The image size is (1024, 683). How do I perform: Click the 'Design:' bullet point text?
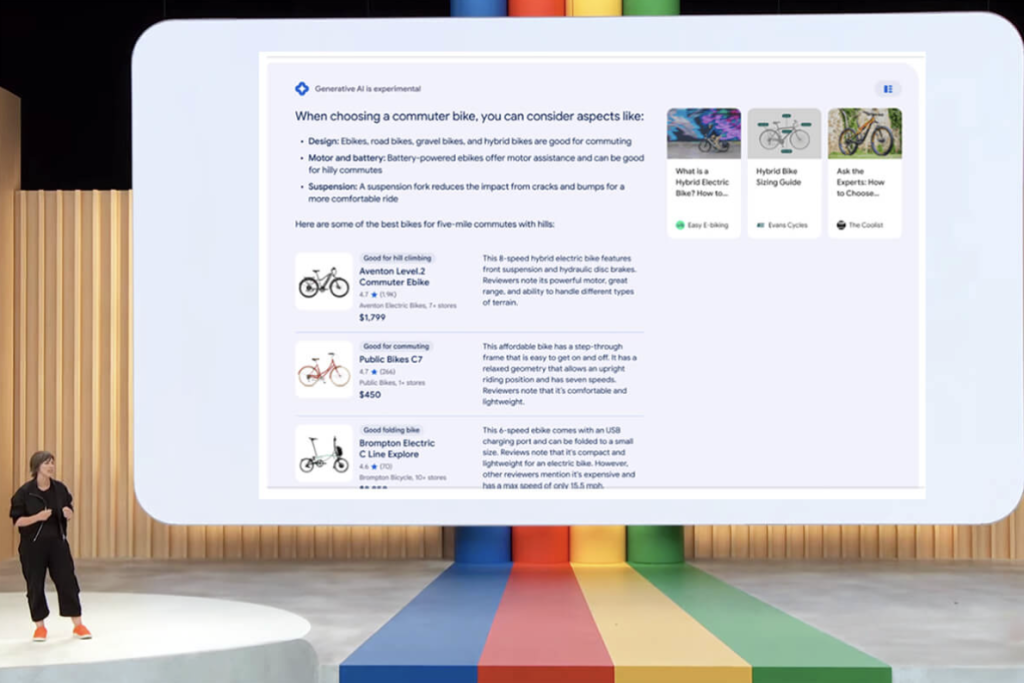click(x=470, y=141)
